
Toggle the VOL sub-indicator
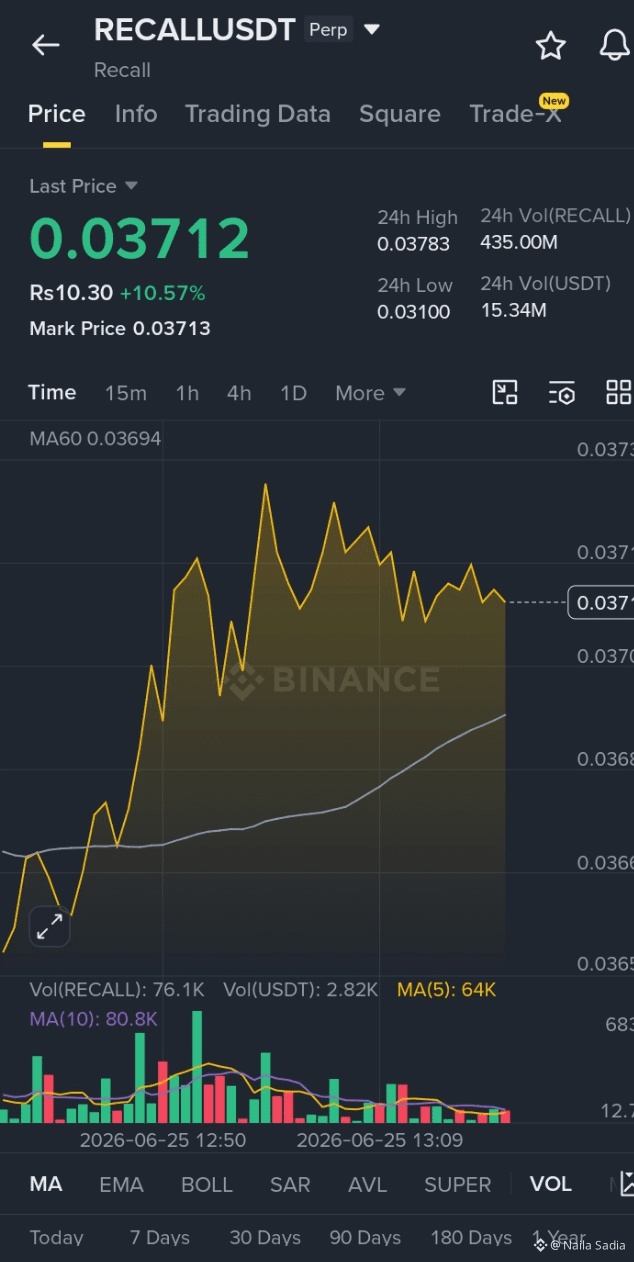(551, 1185)
